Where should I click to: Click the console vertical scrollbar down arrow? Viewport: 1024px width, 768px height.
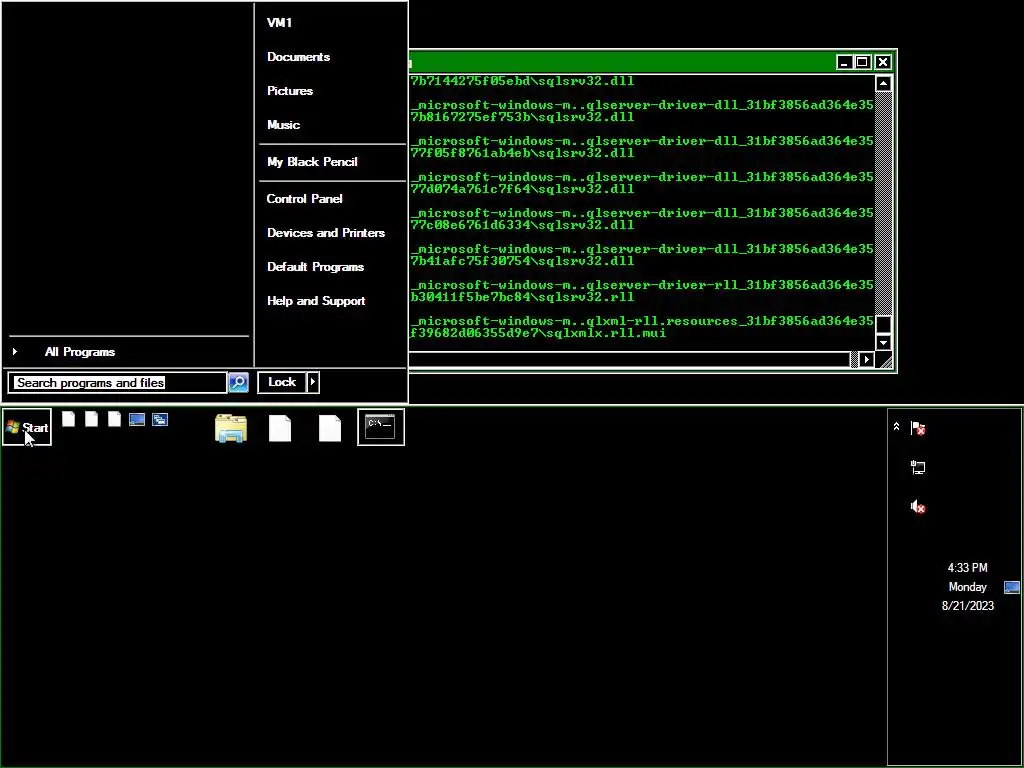883,342
